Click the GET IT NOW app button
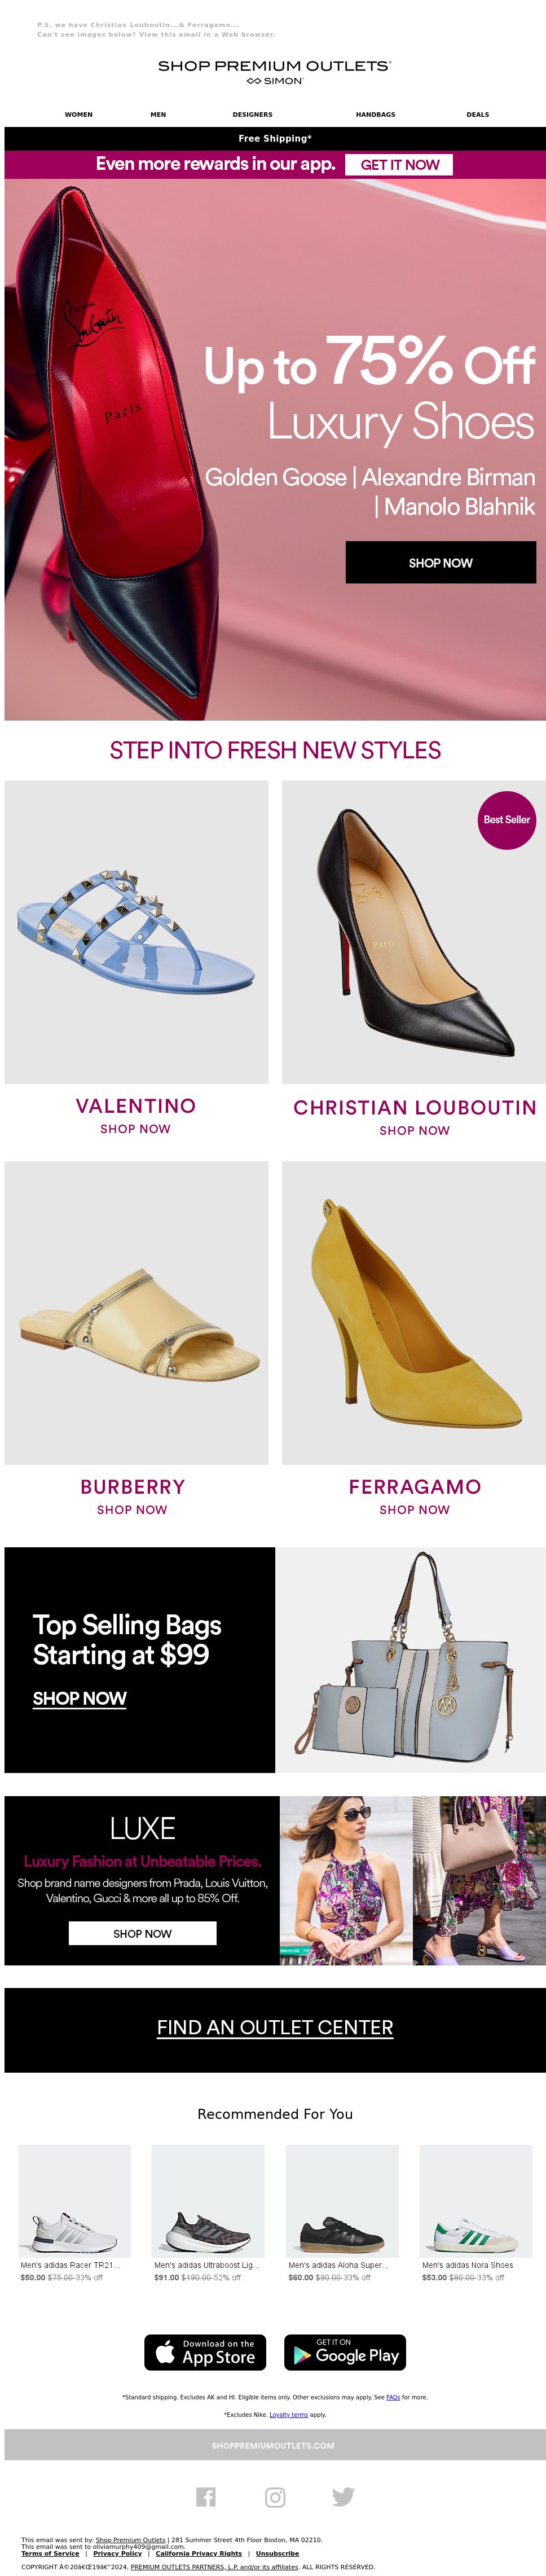The image size is (546, 2576). pyautogui.click(x=399, y=165)
